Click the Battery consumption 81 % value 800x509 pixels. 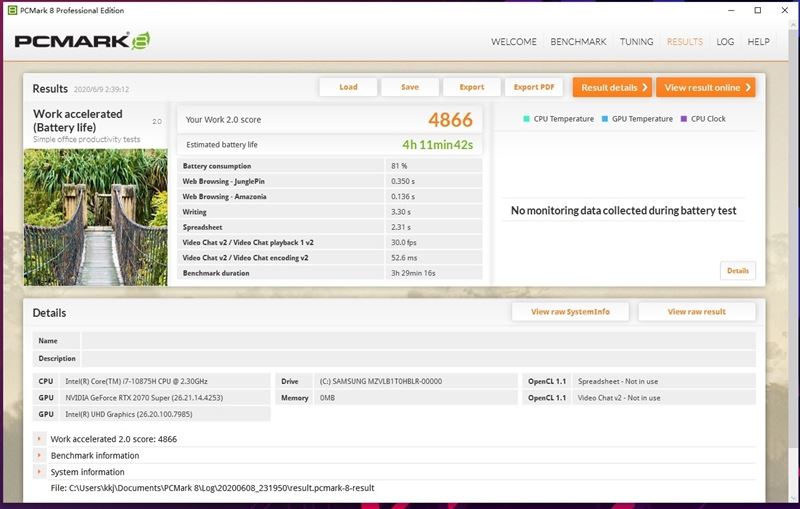[x=433, y=166]
